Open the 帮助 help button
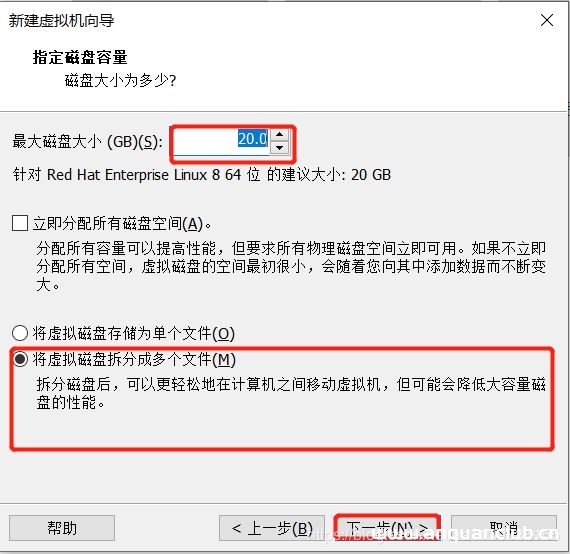Image resolution: width=570 pixels, height=554 pixels. (x=62, y=527)
